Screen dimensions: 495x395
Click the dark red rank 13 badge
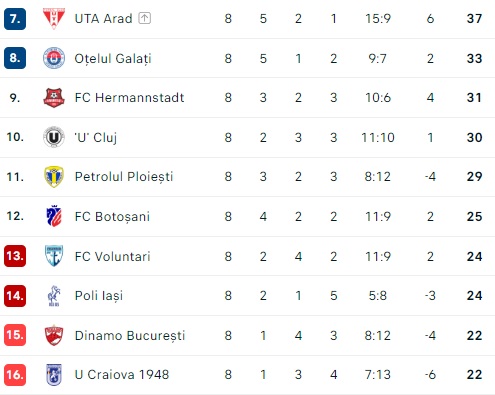tap(15, 256)
